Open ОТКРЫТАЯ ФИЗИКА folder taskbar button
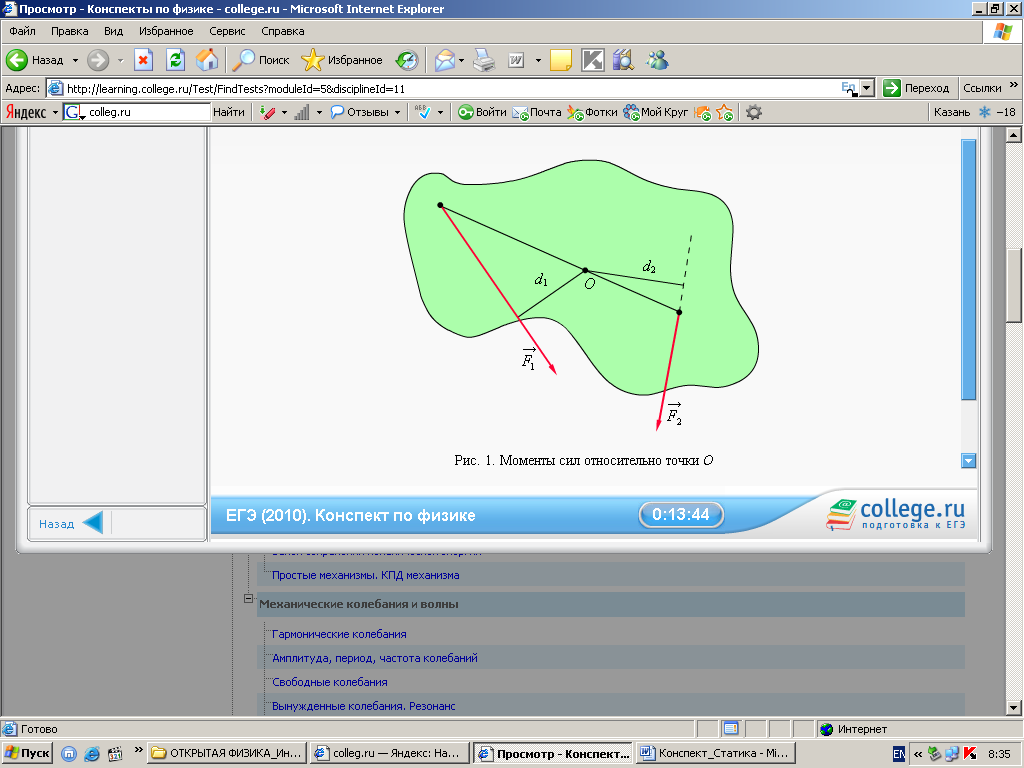The height and width of the screenshot is (768, 1024). pyautogui.click(x=226, y=753)
